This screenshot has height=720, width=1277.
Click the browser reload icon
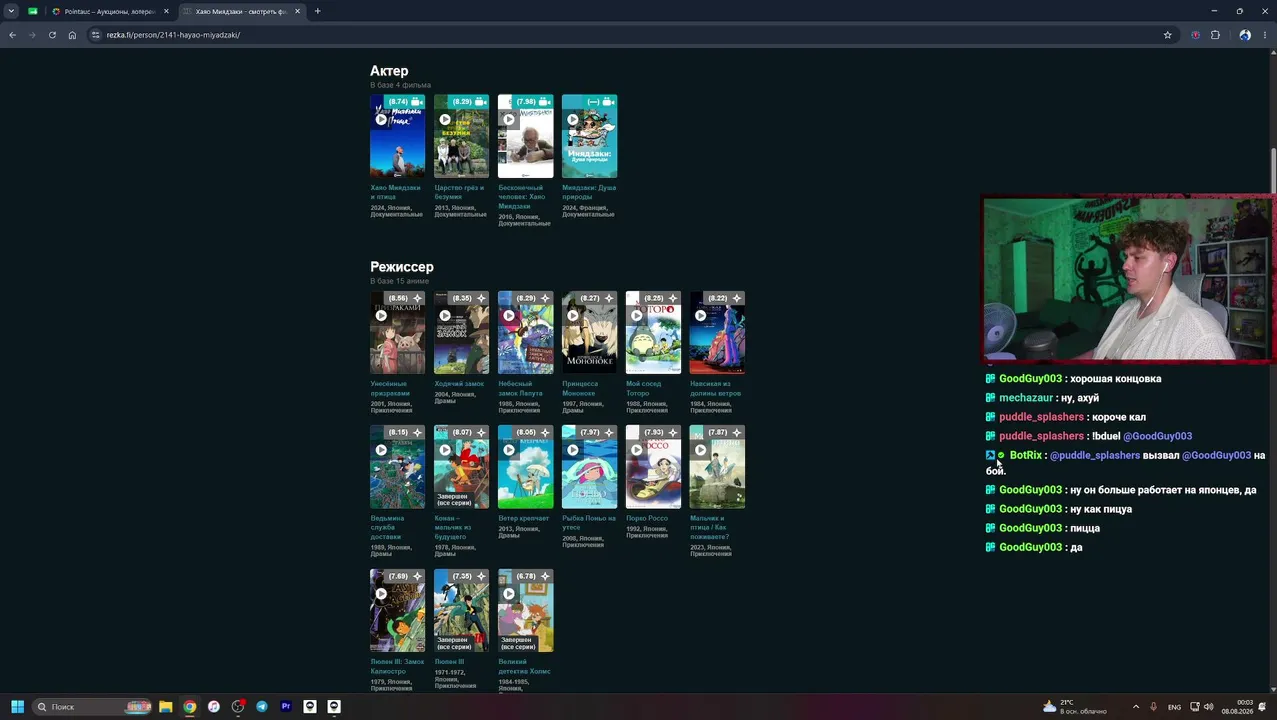(x=52, y=35)
